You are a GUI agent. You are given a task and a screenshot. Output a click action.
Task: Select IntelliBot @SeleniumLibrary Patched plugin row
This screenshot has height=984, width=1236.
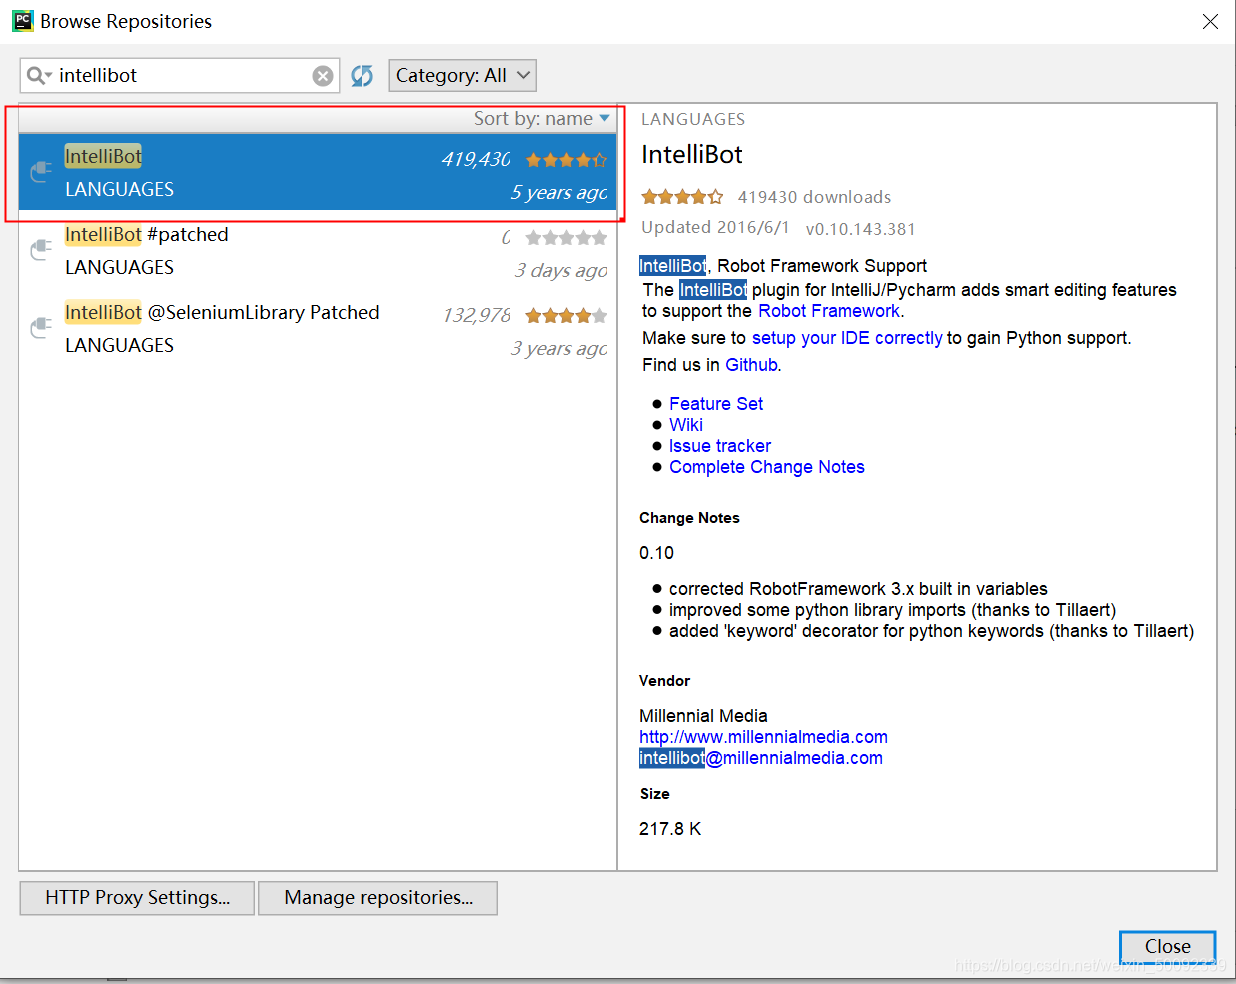pyautogui.click(x=317, y=328)
